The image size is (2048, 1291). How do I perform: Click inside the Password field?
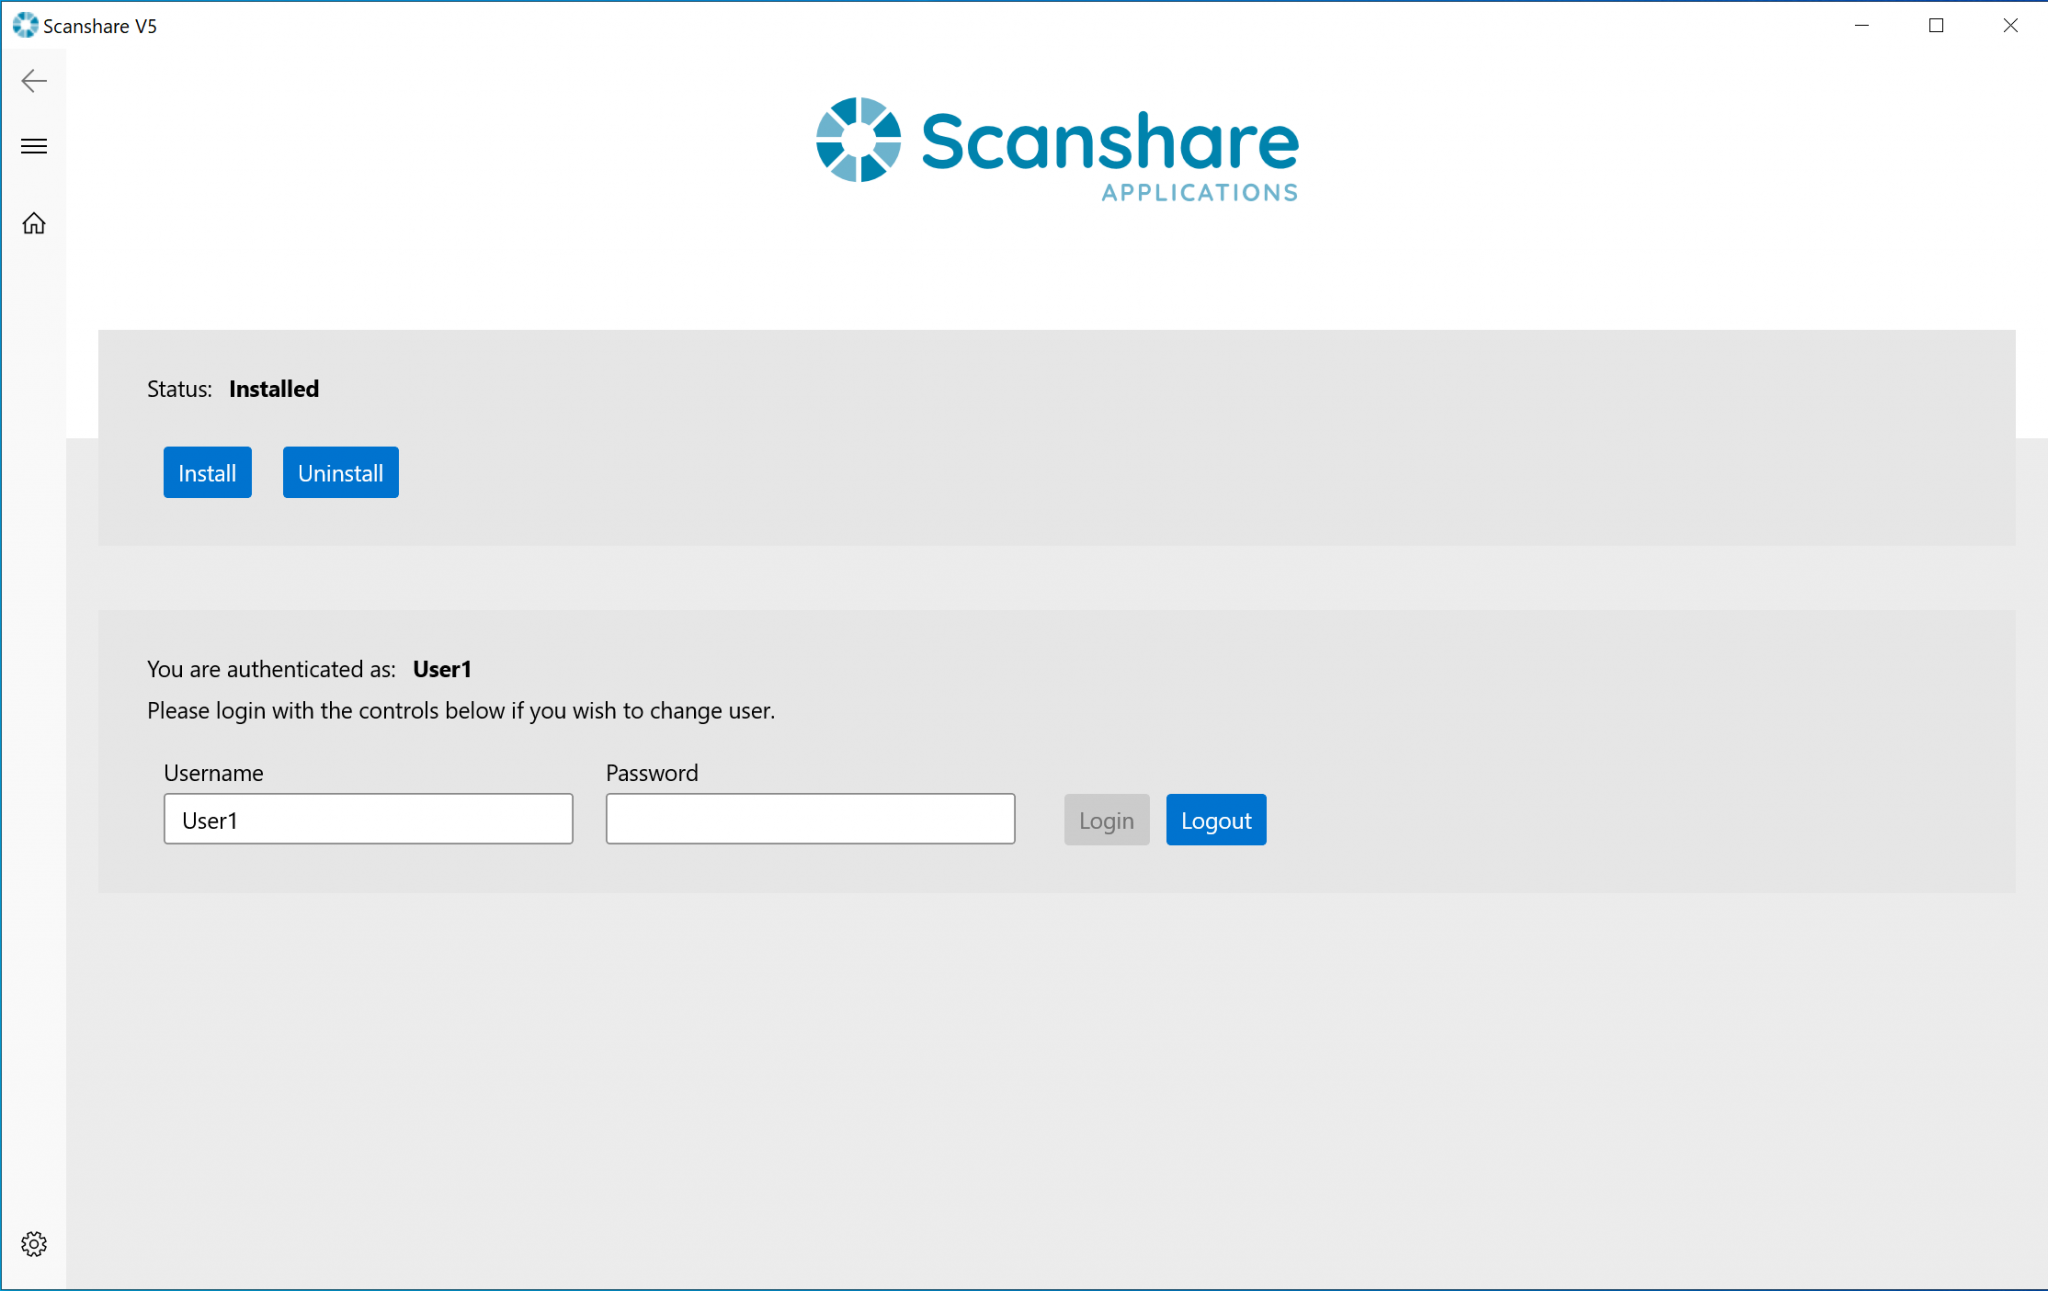809,818
